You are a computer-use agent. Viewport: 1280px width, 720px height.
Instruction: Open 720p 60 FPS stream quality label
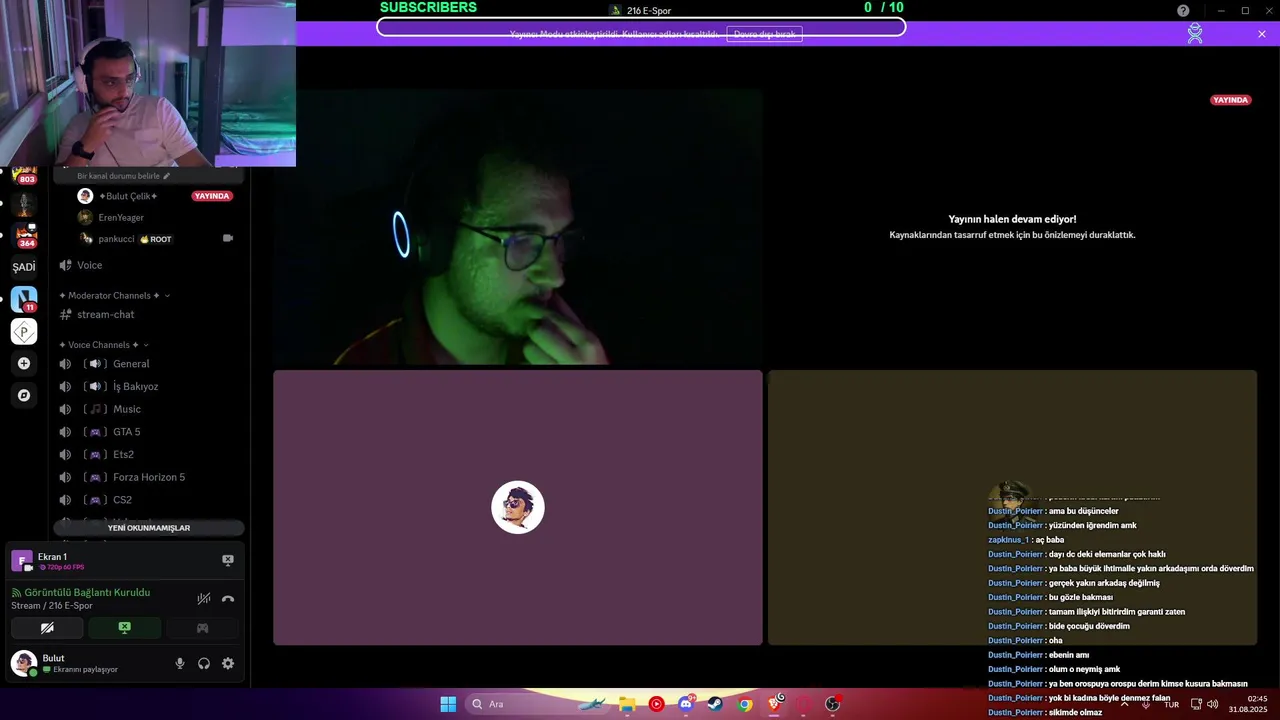coord(62,567)
